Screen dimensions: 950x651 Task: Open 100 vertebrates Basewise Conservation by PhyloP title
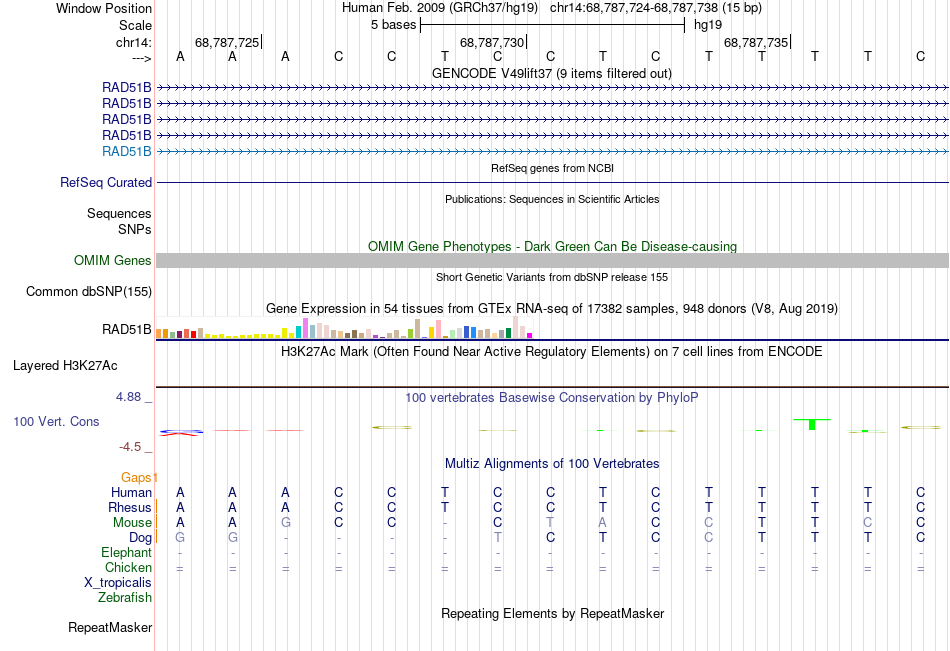(x=552, y=398)
